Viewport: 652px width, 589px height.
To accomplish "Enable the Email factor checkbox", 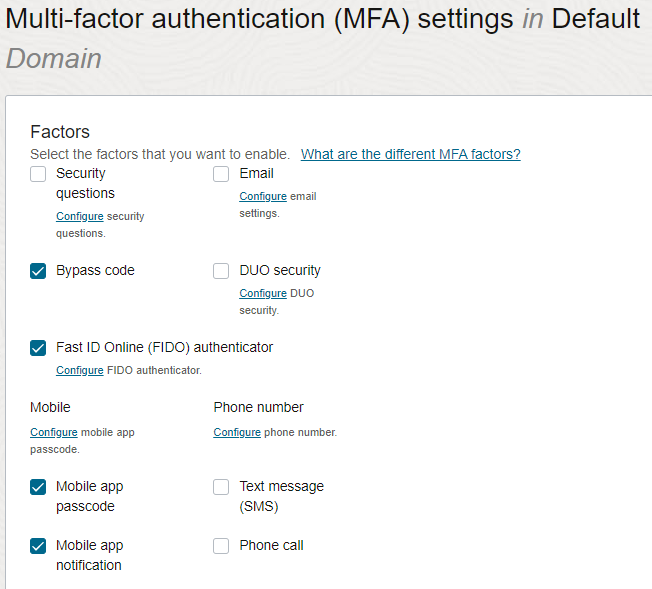I will (x=222, y=174).
